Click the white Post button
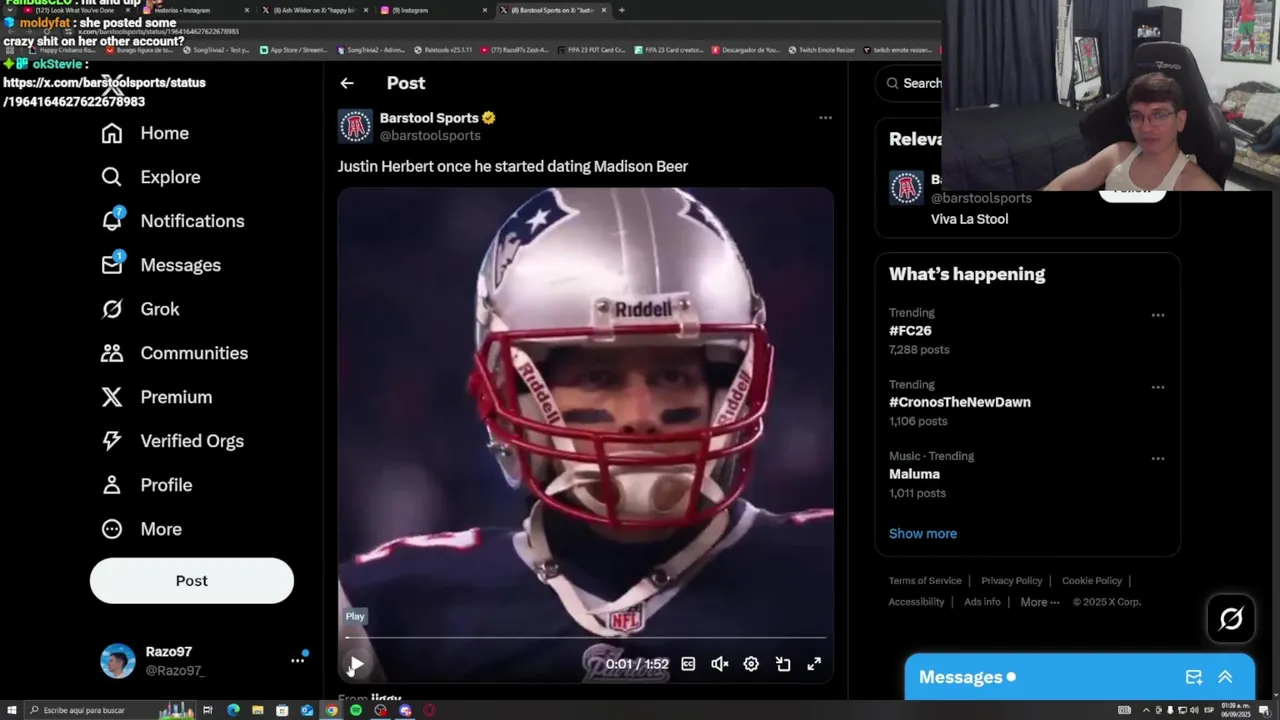1280x720 pixels. (192, 581)
